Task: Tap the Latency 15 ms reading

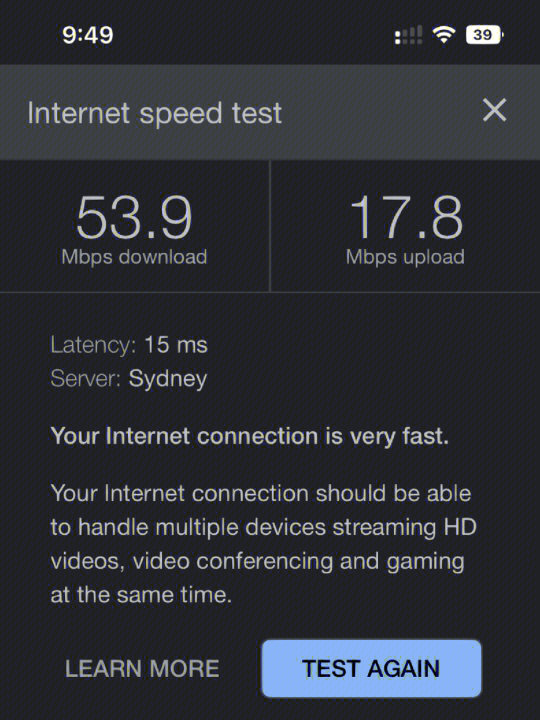Action: click(x=129, y=345)
